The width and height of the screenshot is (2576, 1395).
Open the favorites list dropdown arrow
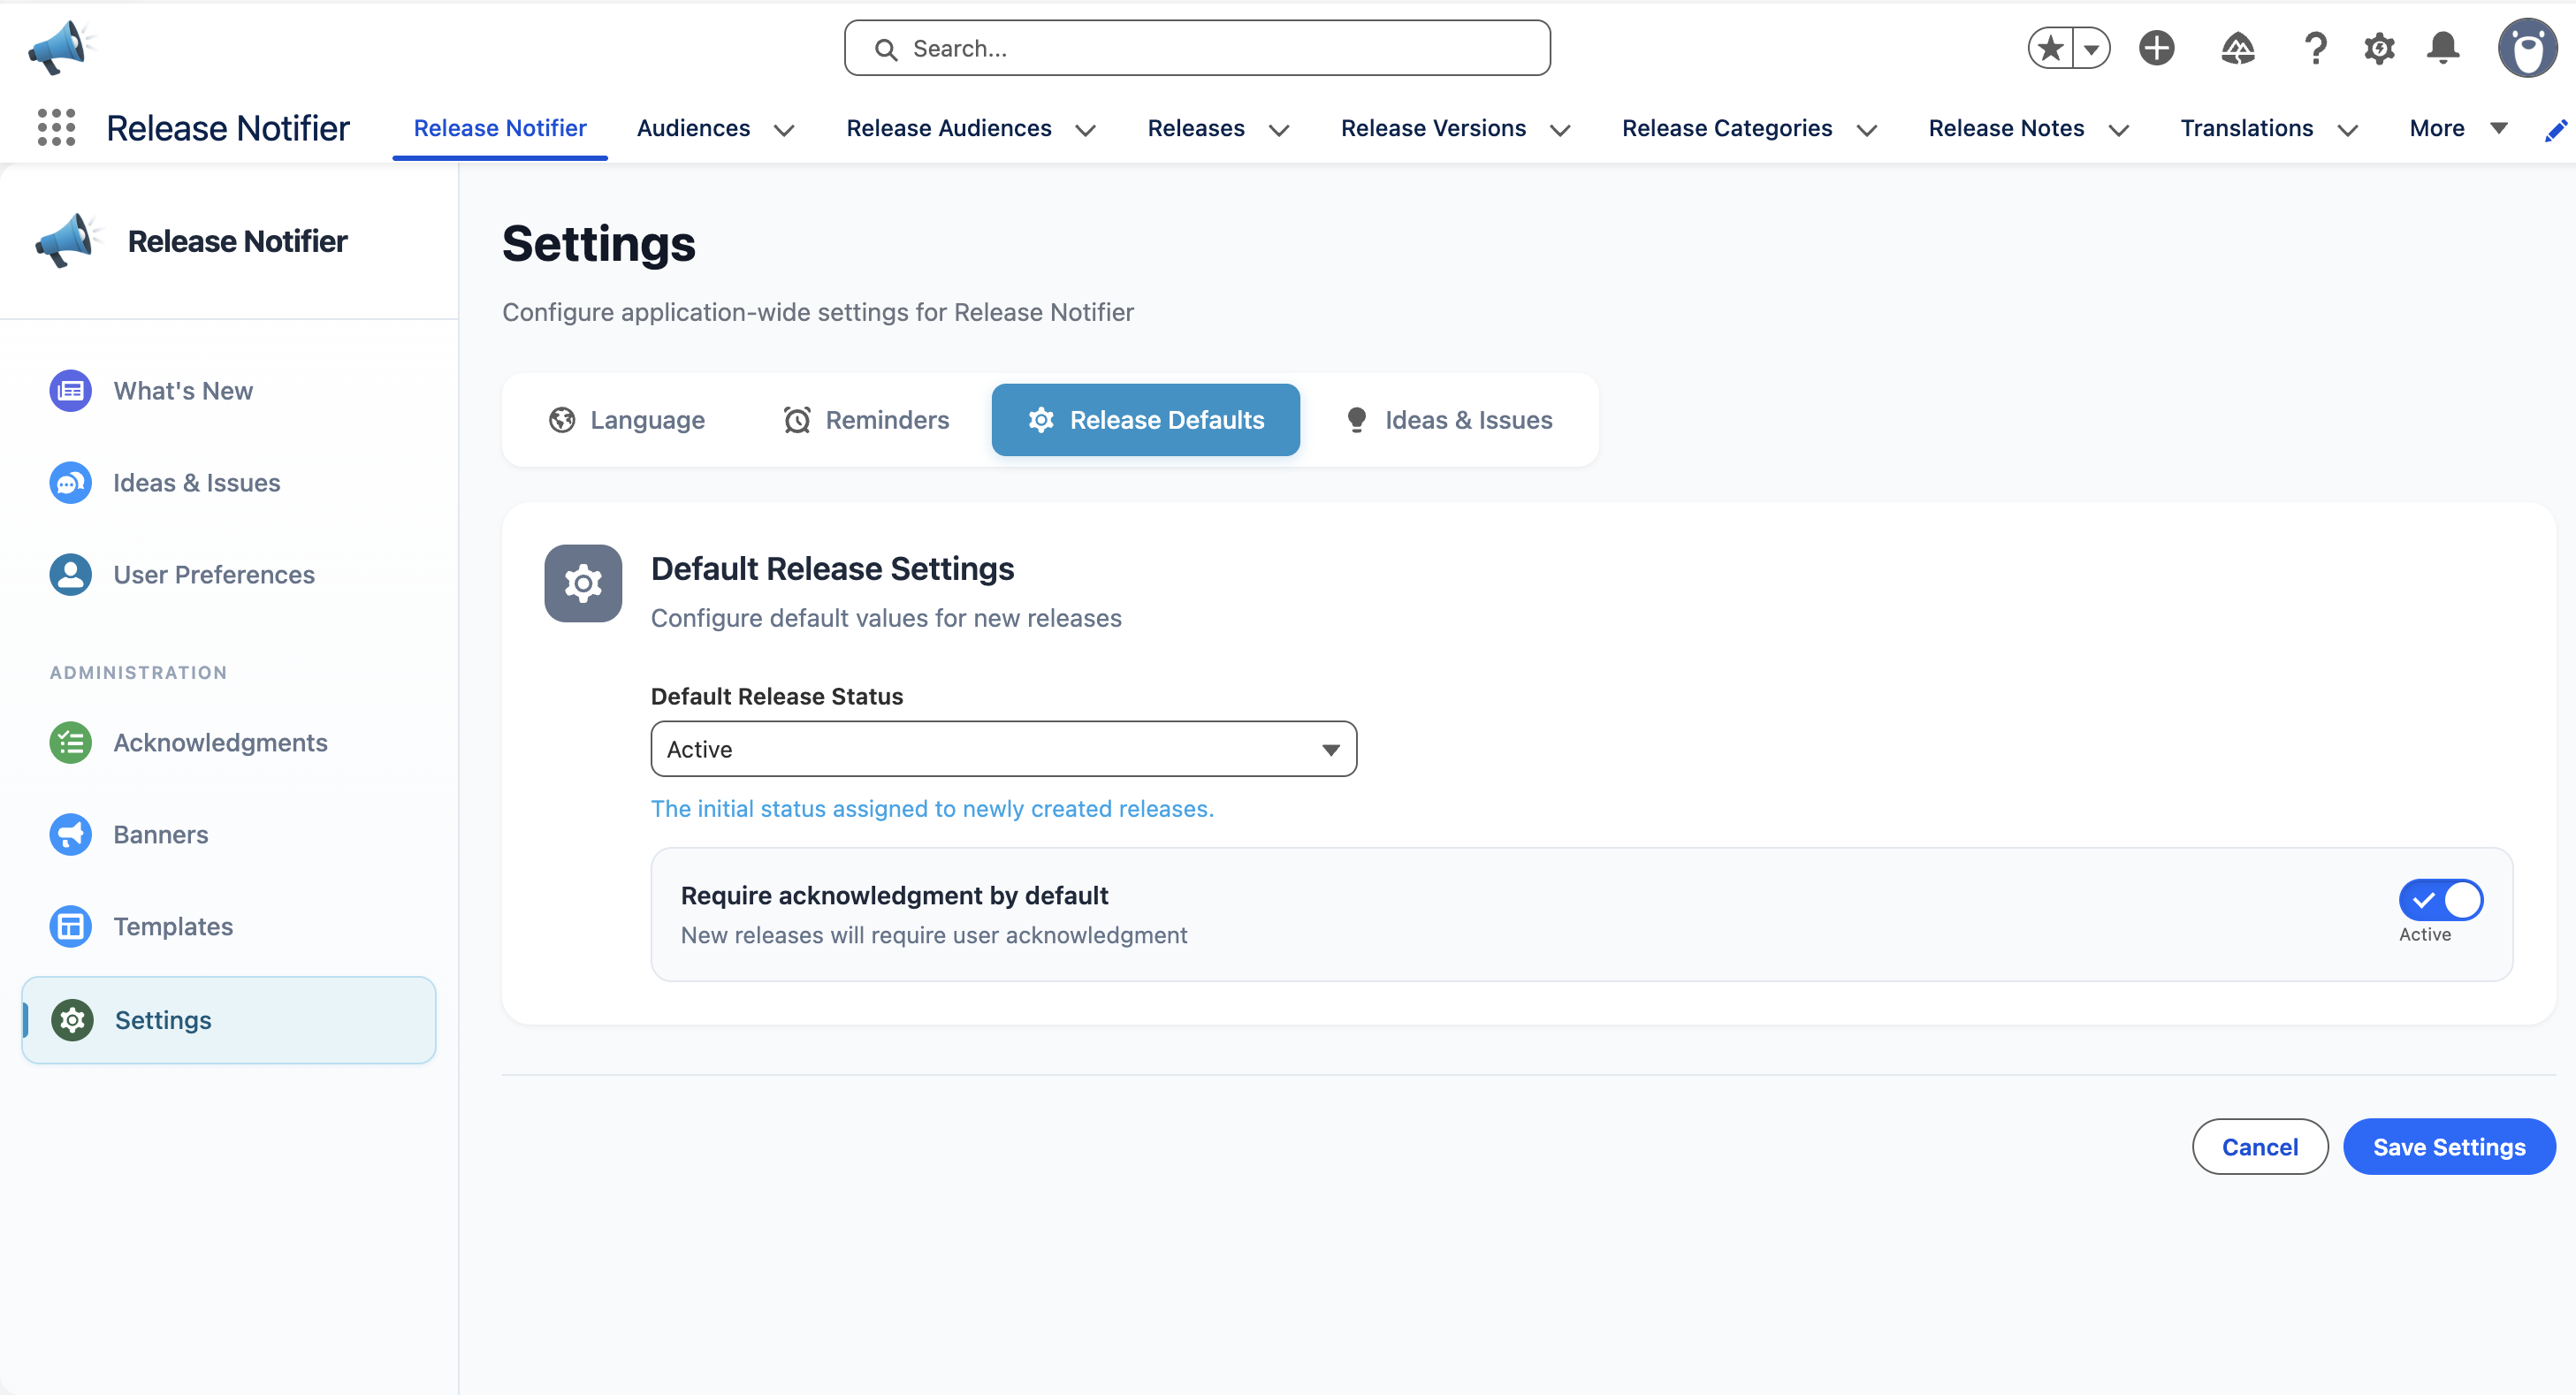(2091, 48)
